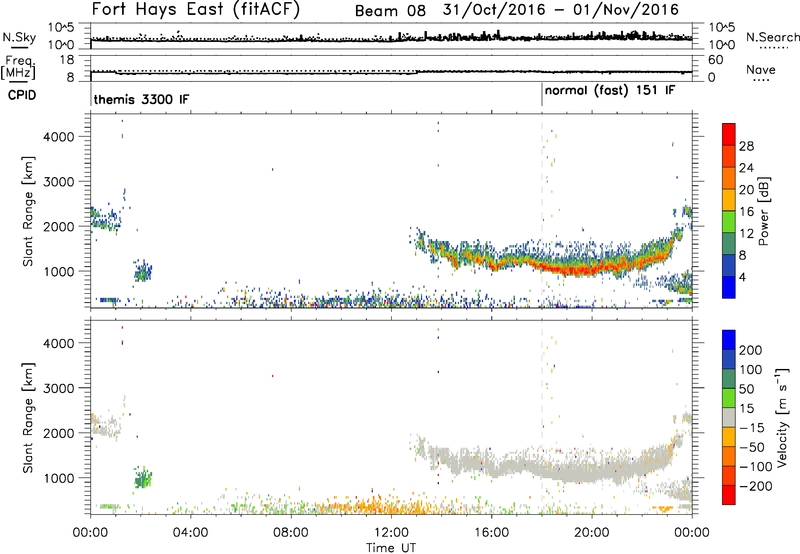Image resolution: width=800 pixels, height=554 pixels.
Task: Click the 'normal (fast) 151 IF' CPID text
Action: click(610, 91)
